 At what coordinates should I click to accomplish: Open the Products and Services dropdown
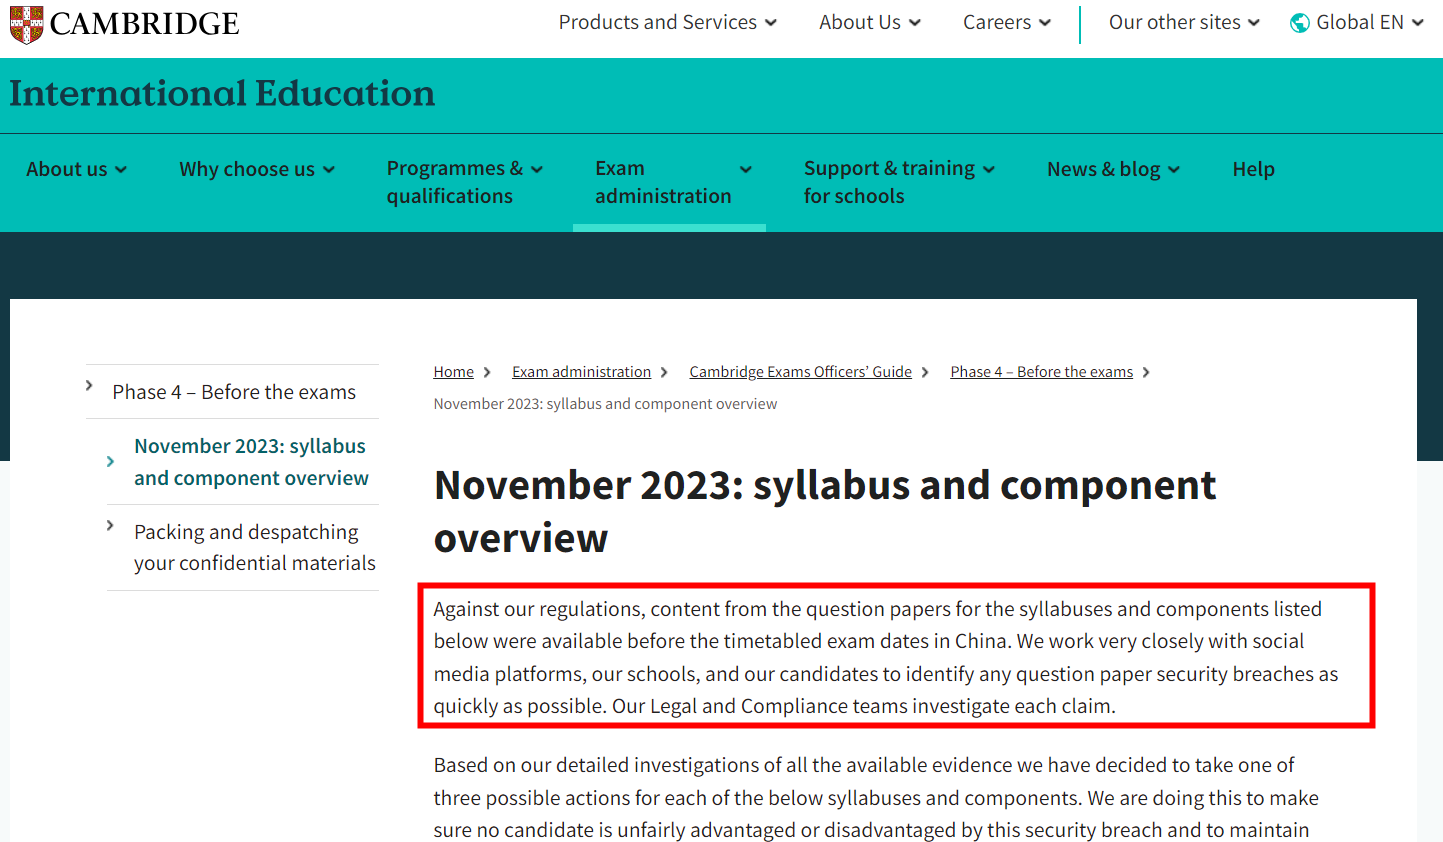coord(667,22)
